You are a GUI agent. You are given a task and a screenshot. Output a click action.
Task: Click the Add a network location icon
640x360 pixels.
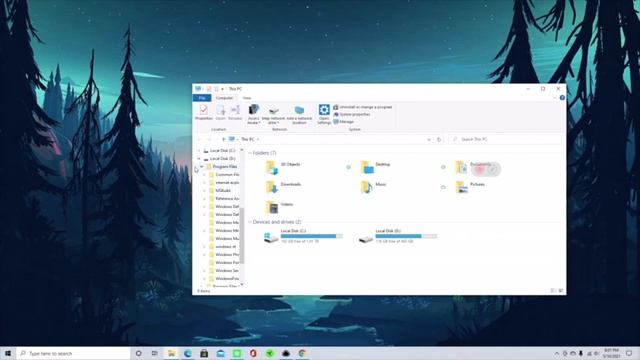coord(299,114)
